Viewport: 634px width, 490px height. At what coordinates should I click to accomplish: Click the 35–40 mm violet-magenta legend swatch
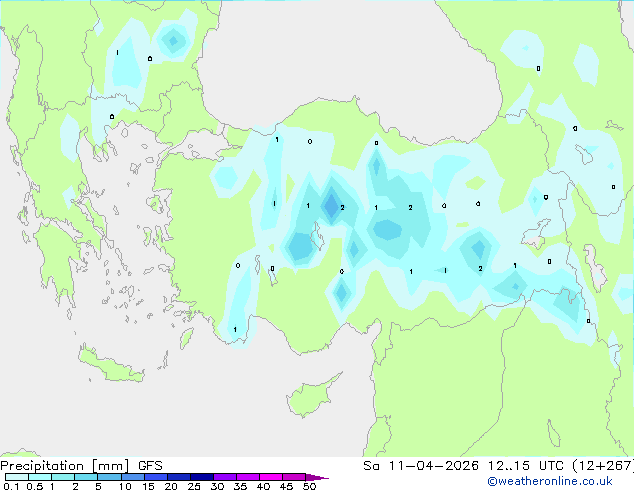(x=247, y=477)
